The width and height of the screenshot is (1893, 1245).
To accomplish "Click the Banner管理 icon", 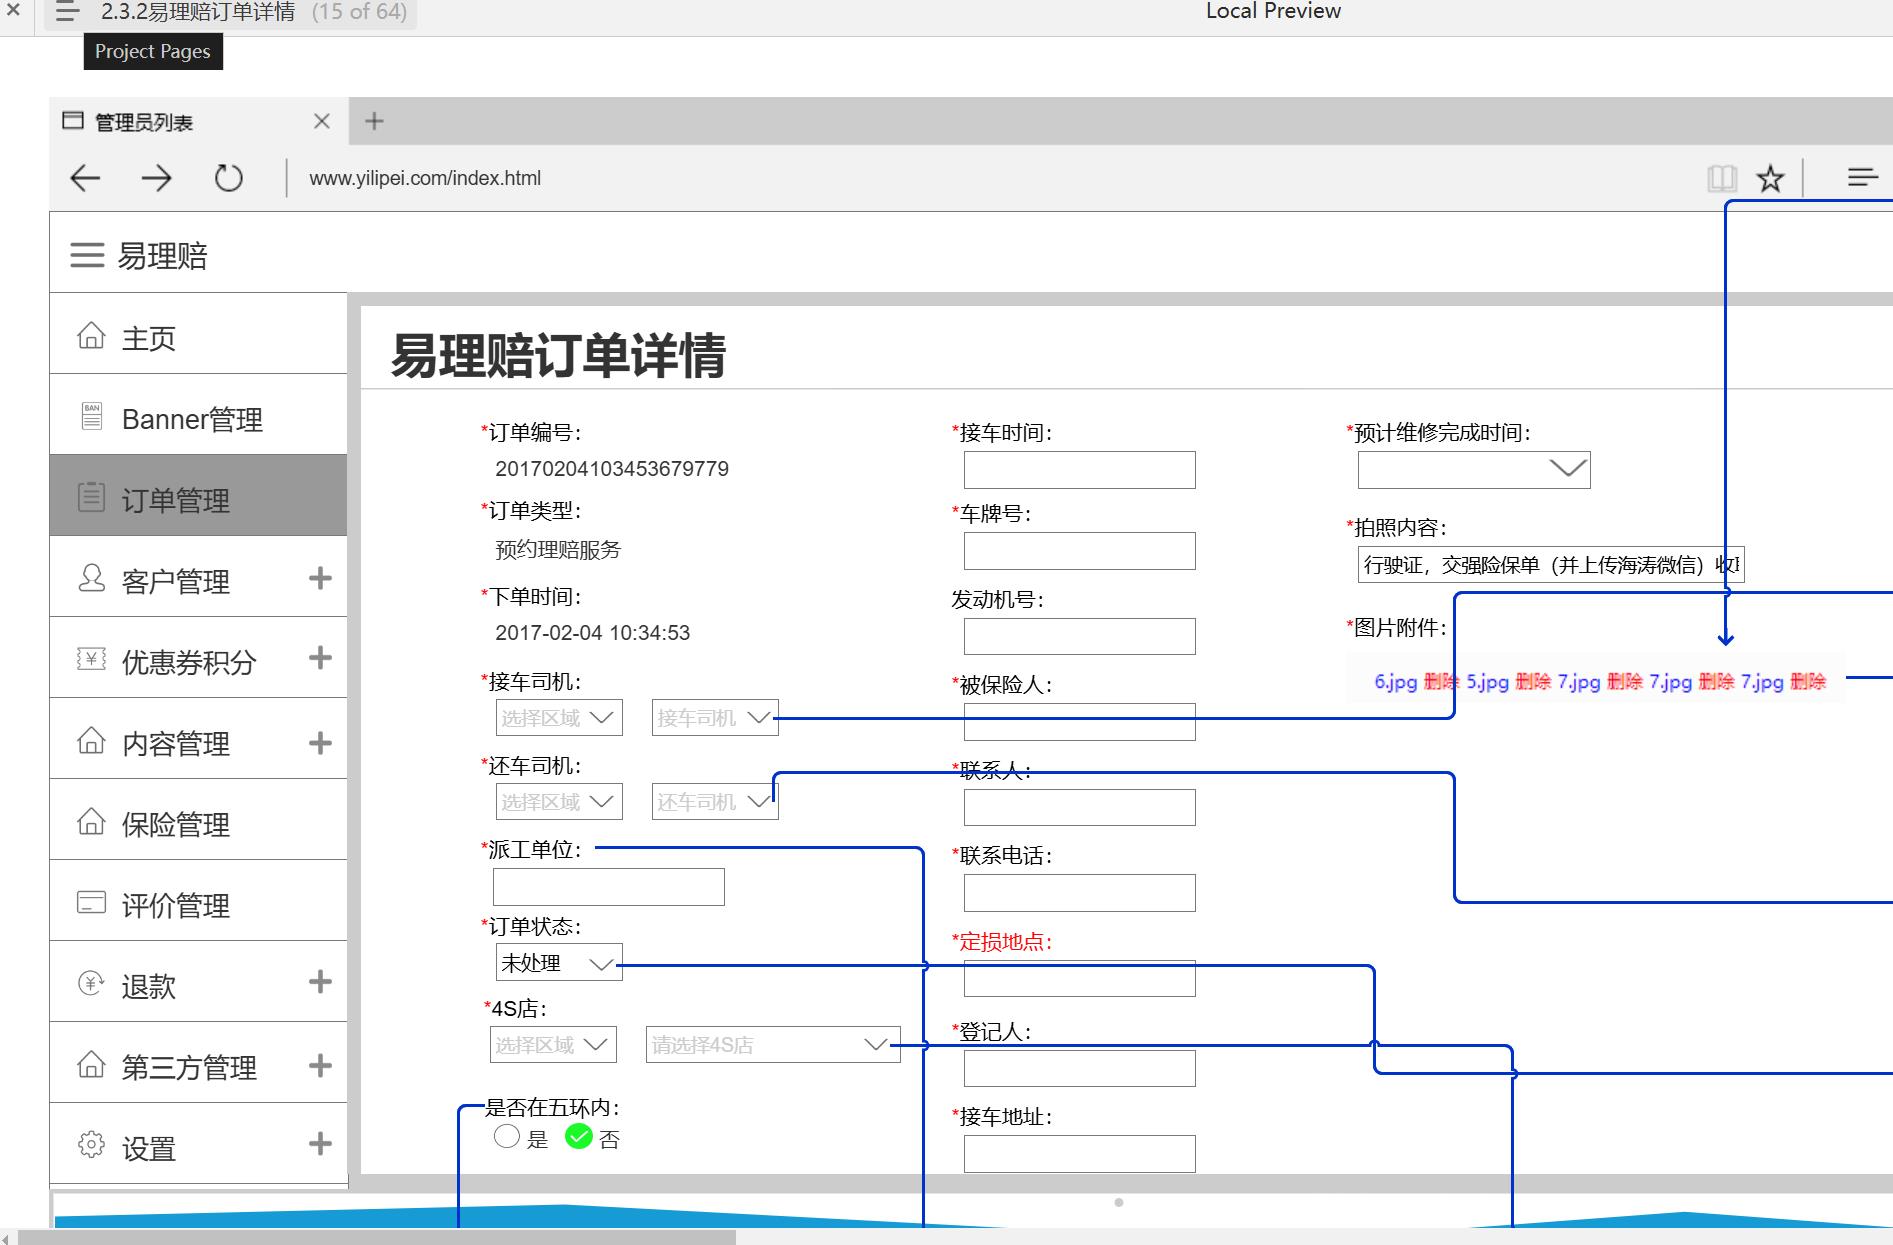I will (91, 416).
